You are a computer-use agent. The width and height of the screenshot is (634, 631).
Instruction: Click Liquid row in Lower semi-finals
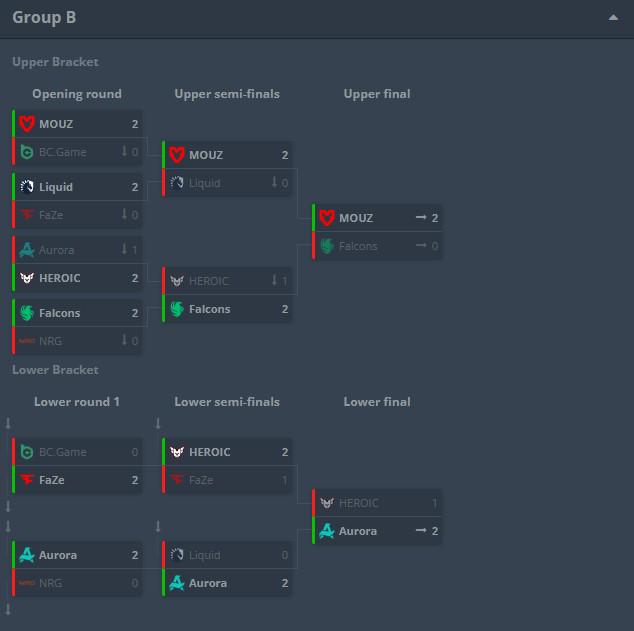(x=227, y=555)
